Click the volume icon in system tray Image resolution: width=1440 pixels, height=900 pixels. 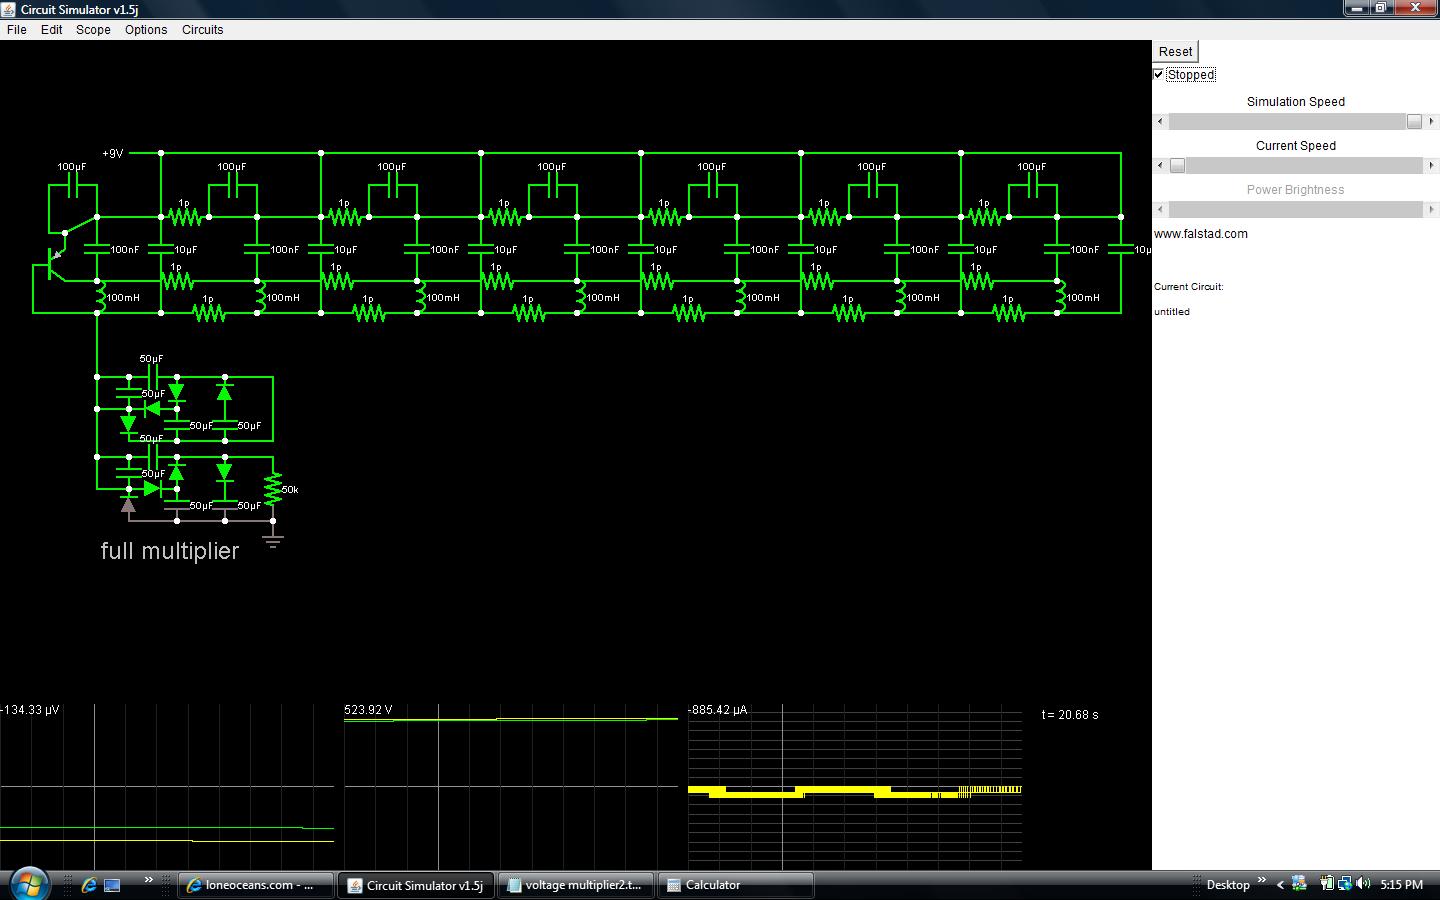click(1363, 884)
